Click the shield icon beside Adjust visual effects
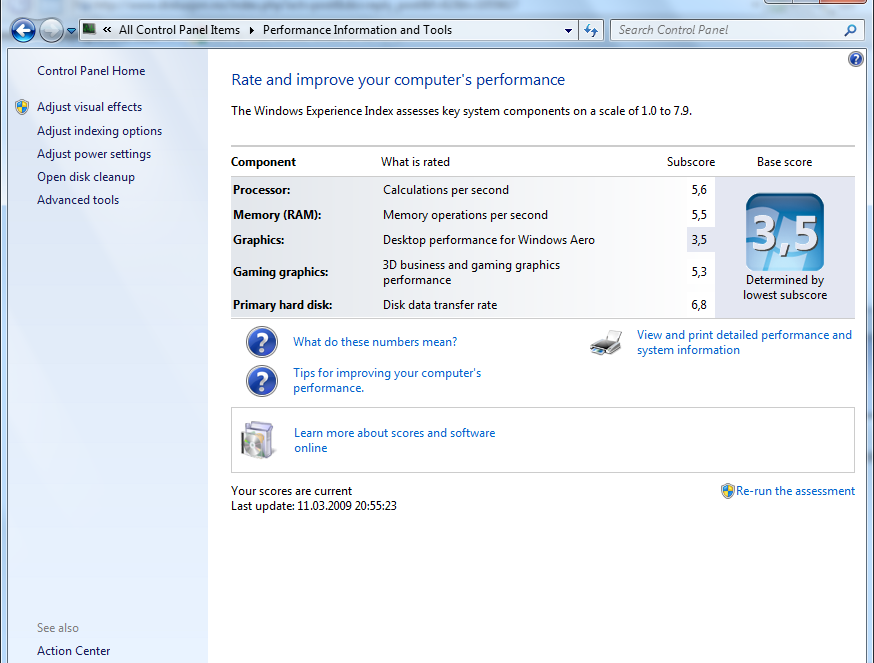This screenshot has width=874, height=663. point(22,107)
